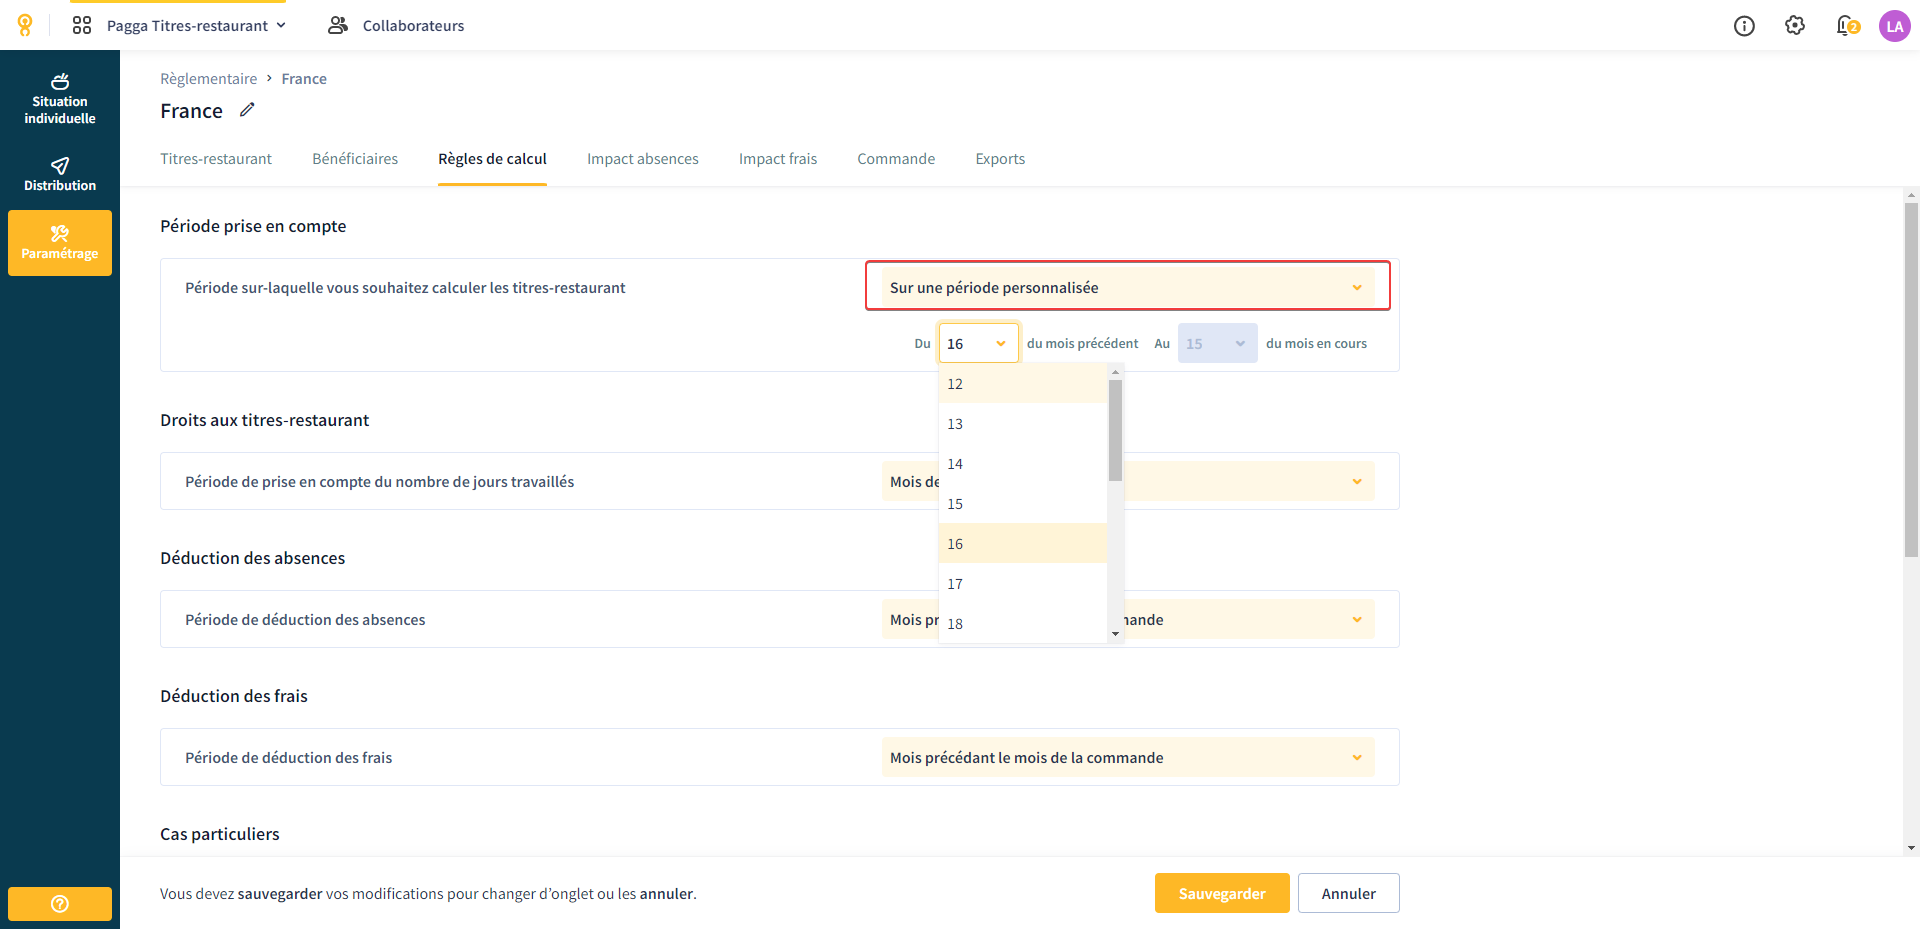Open the LA user avatar
Image resolution: width=1920 pixels, height=929 pixels.
click(1895, 26)
